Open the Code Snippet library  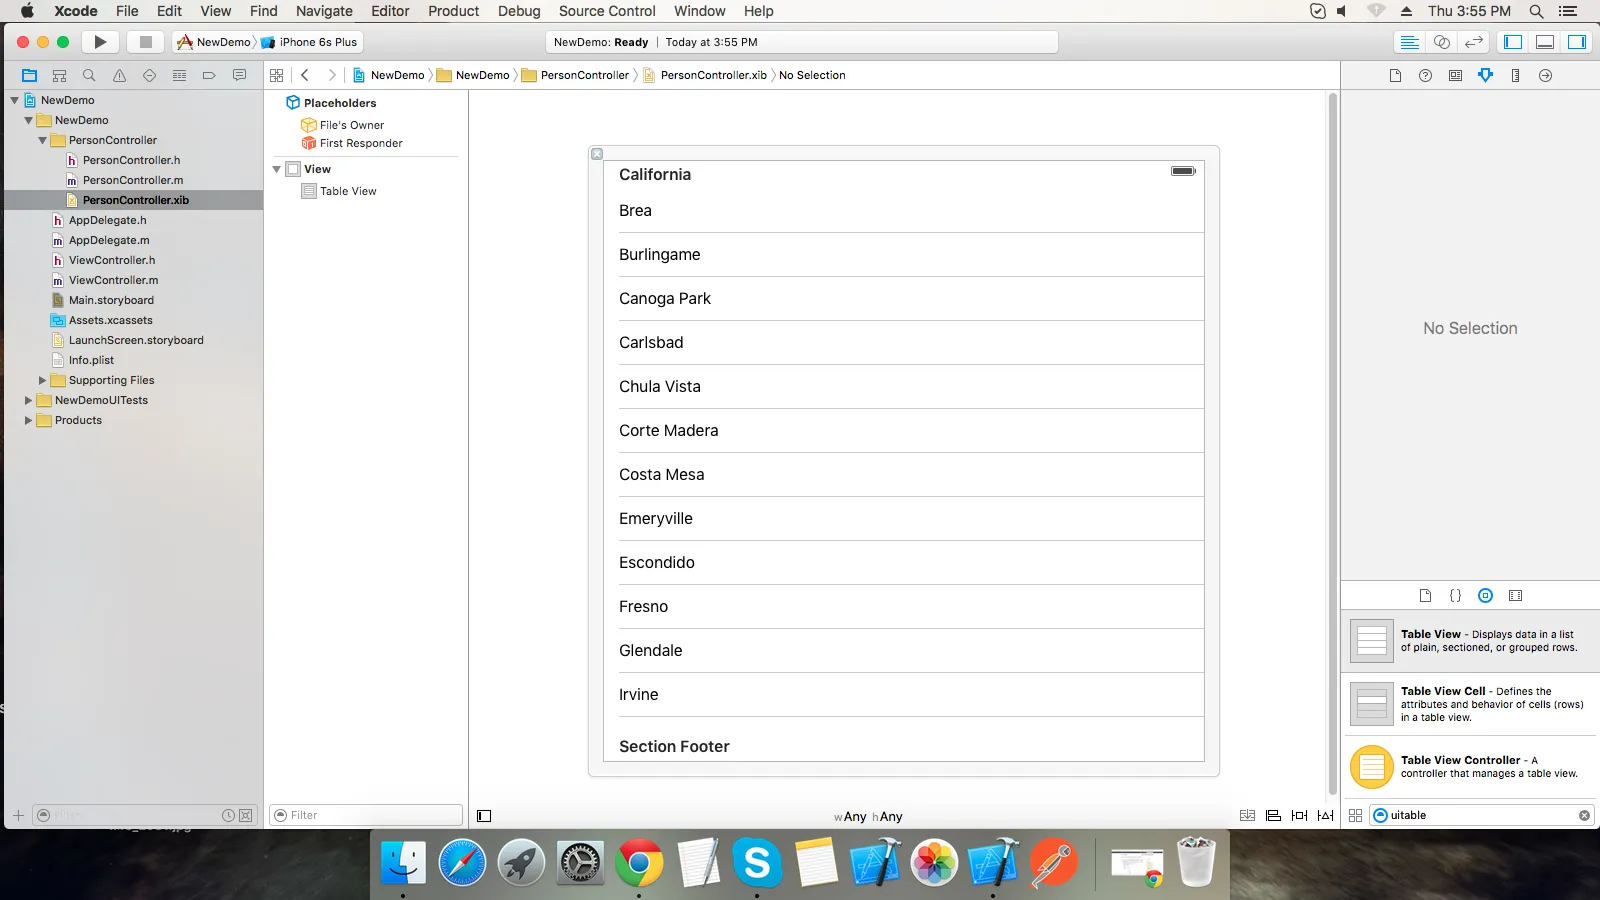pos(1455,595)
